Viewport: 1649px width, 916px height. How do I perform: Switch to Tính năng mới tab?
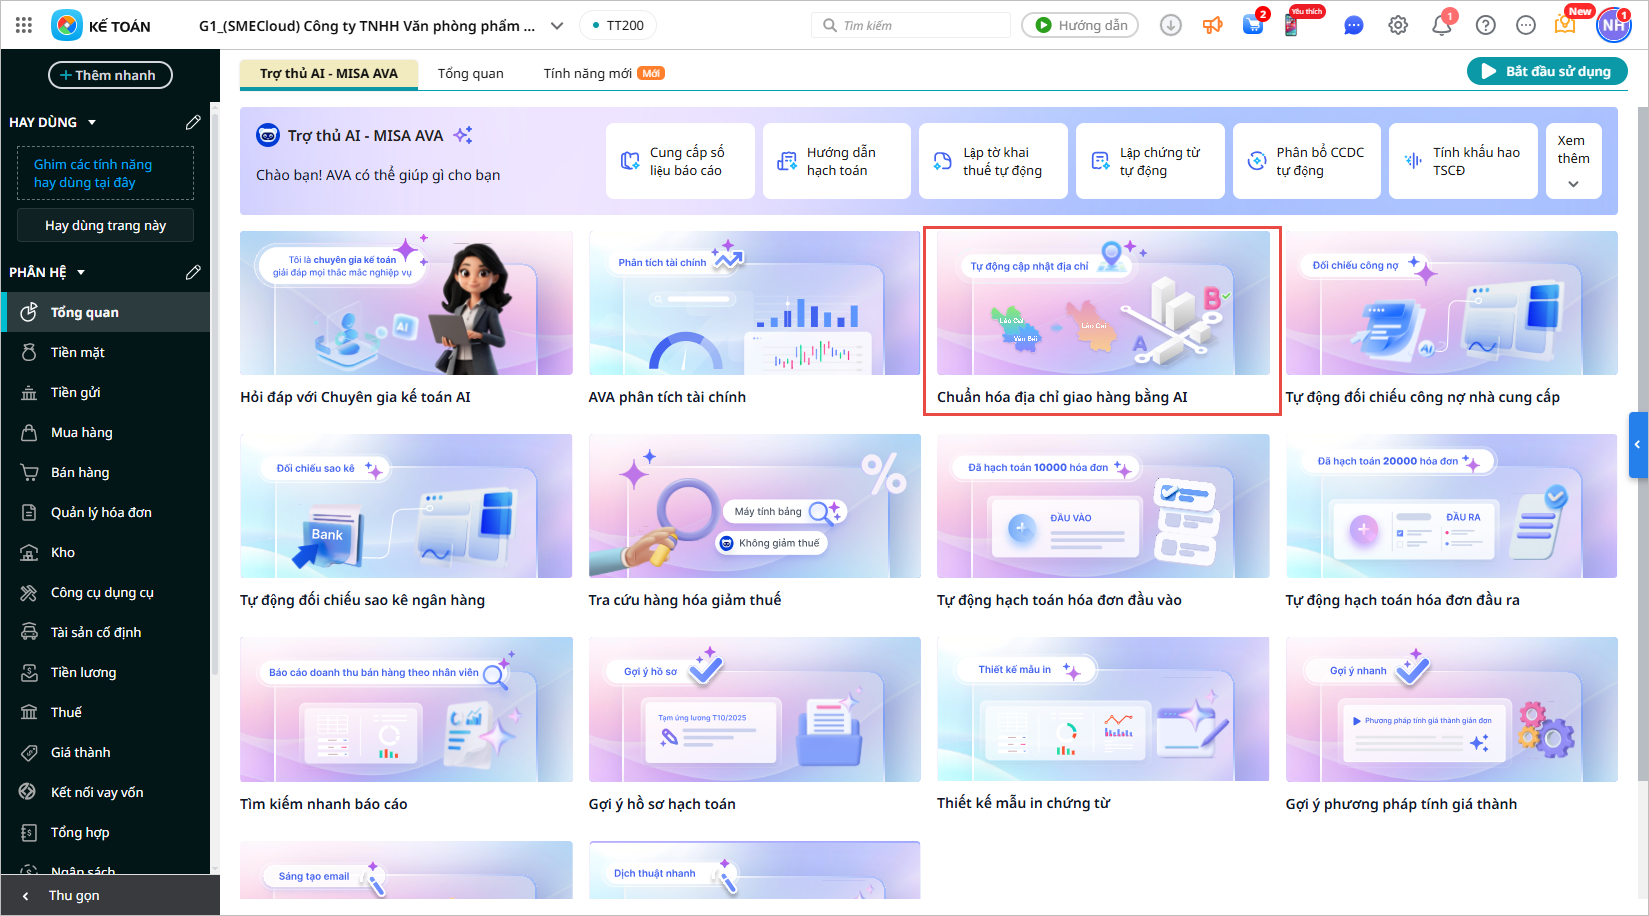(x=603, y=73)
